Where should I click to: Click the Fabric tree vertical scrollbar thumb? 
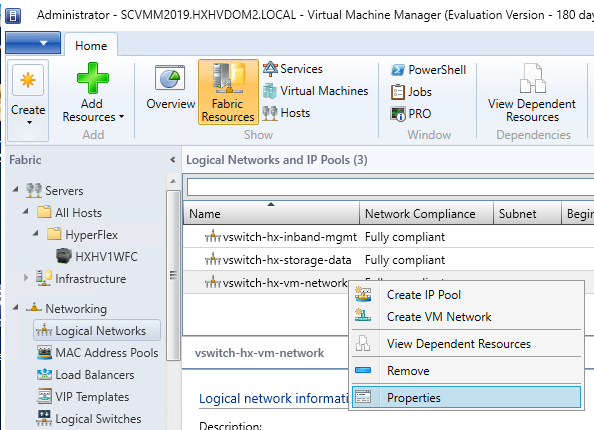[x=173, y=275]
